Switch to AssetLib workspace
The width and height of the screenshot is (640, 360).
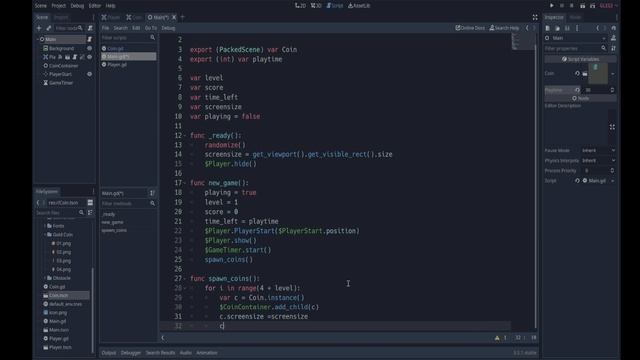[359, 6]
